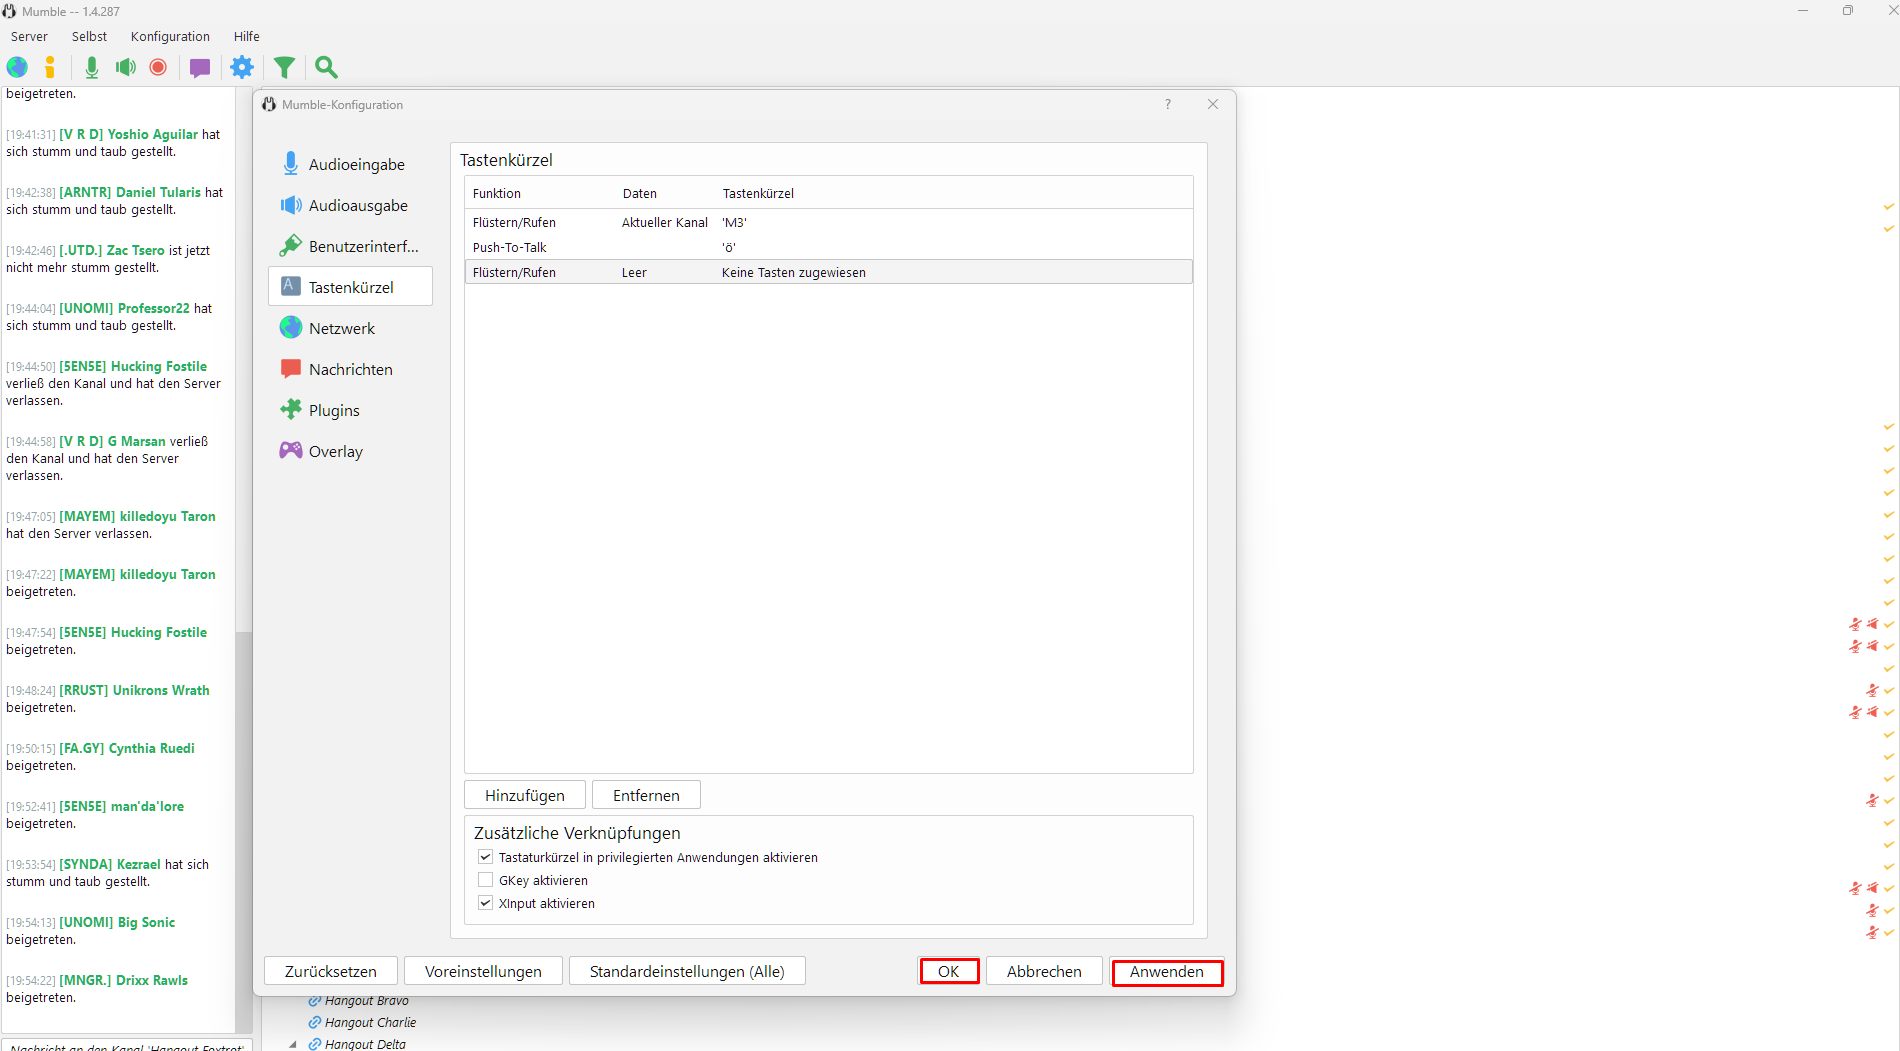Select Audioausgabe speaker icon in sidebar
This screenshot has height=1051, width=1900.
[x=291, y=205]
